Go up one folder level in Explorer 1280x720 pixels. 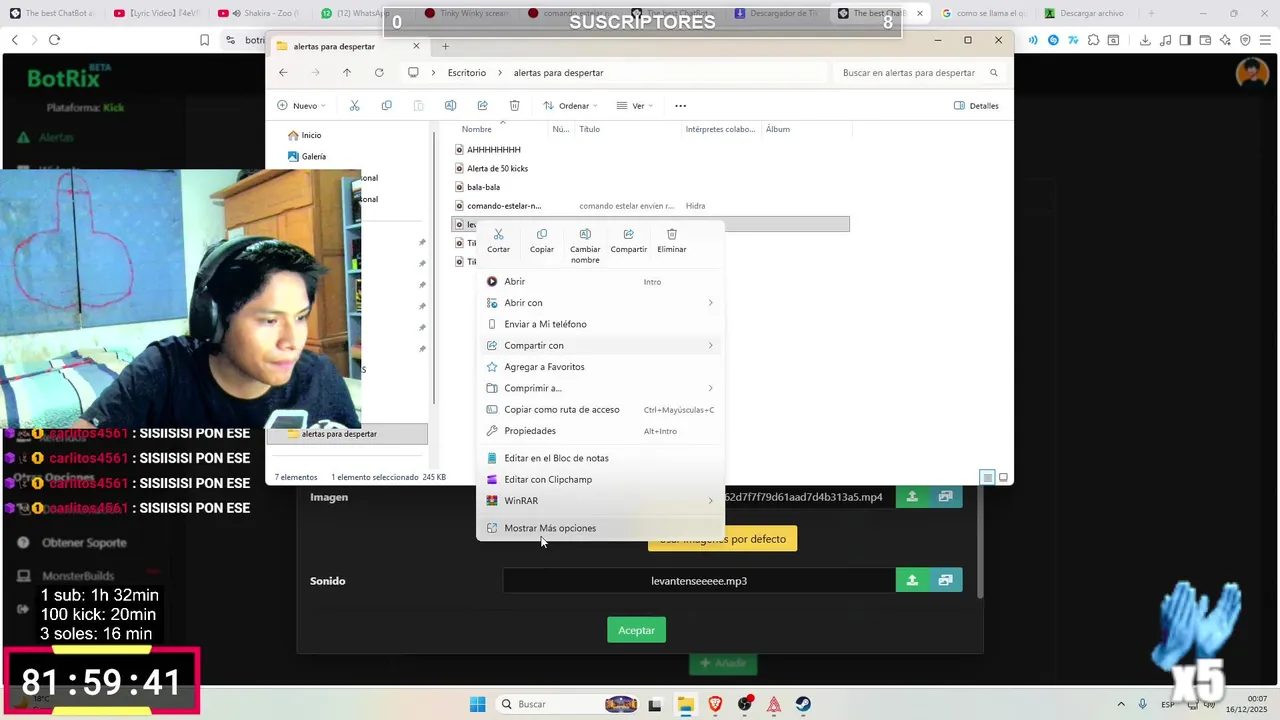click(x=347, y=72)
